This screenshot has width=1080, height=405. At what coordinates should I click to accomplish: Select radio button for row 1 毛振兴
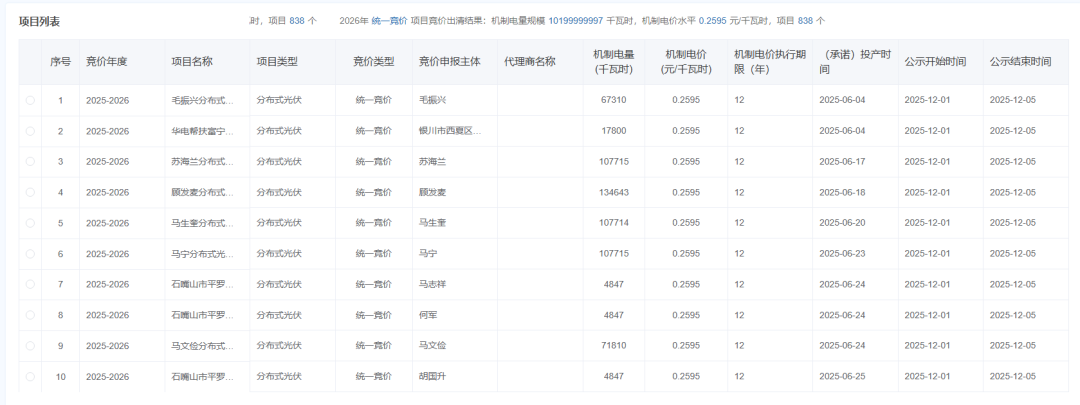point(30,101)
